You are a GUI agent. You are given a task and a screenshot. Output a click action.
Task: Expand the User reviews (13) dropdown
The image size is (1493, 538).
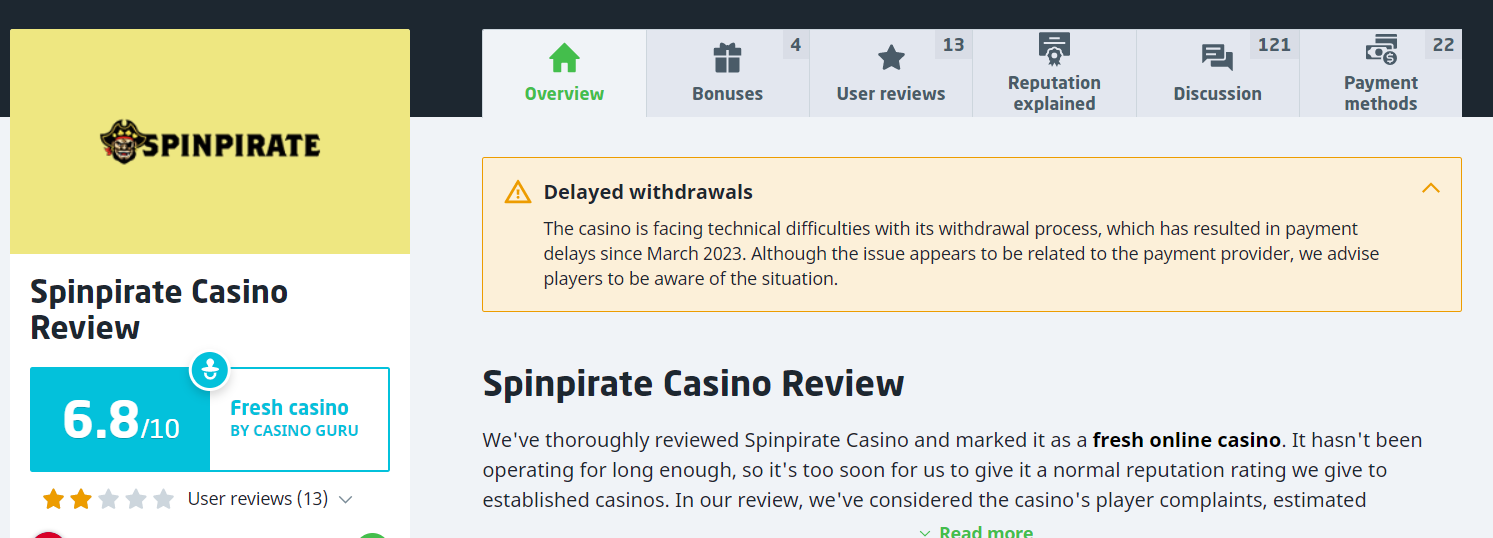(x=346, y=499)
